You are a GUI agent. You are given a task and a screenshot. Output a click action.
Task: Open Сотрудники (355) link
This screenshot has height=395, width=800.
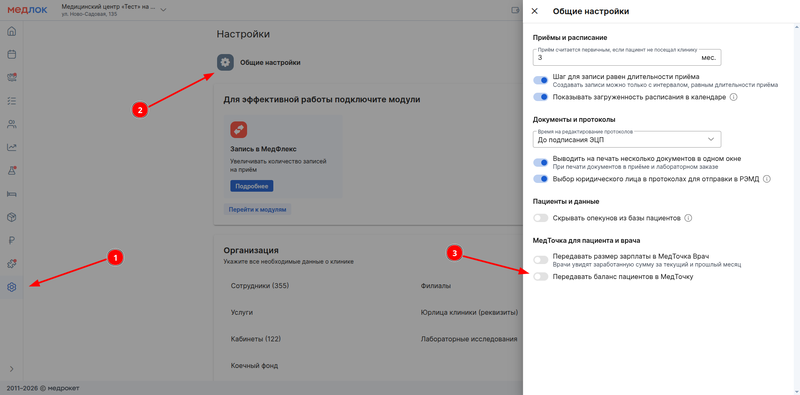click(260, 286)
